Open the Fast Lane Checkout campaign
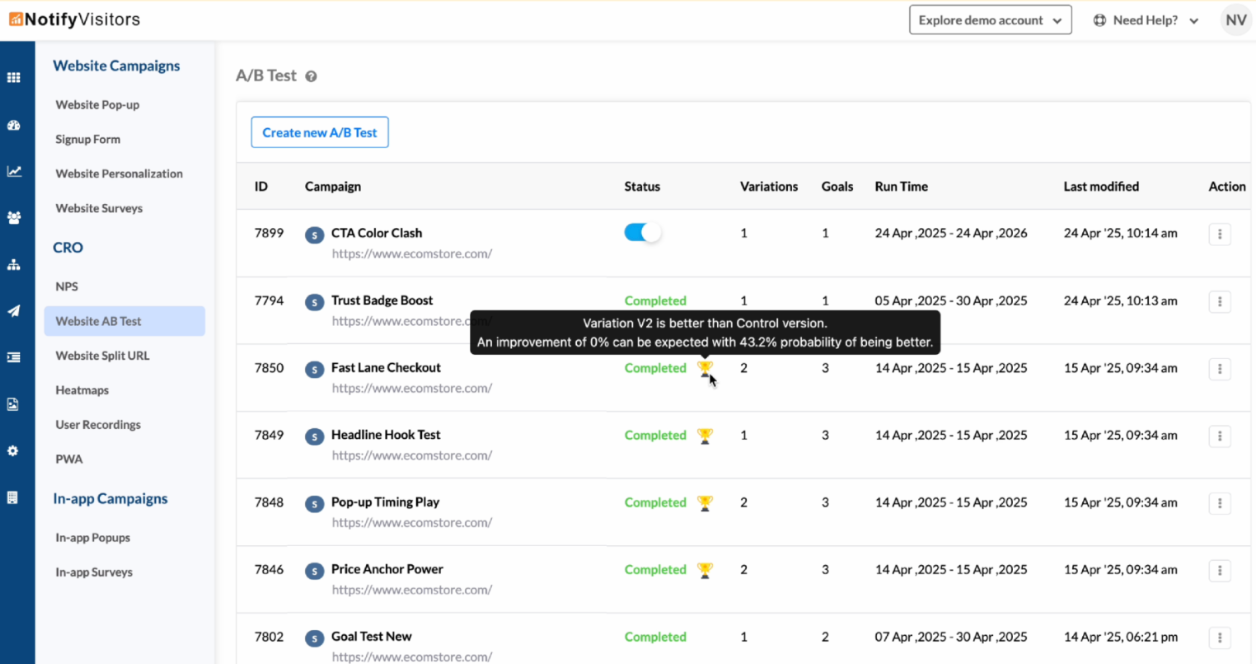 point(386,367)
